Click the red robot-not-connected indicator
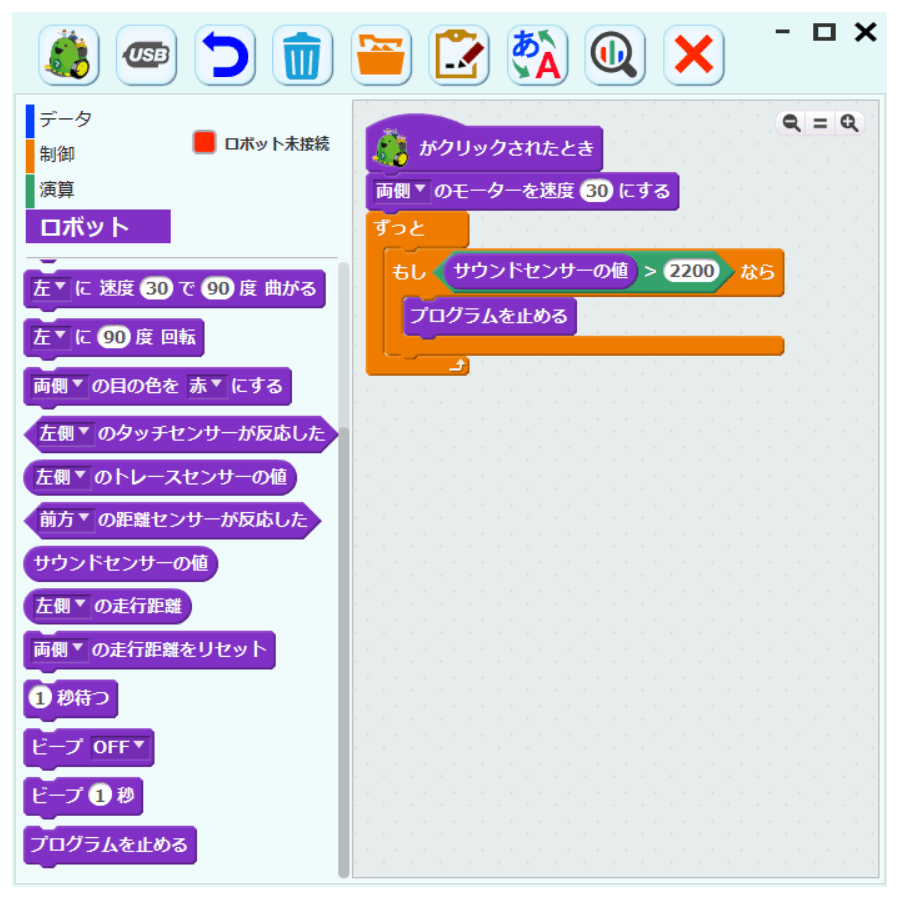This screenshot has width=900, height=900. tap(204, 142)
